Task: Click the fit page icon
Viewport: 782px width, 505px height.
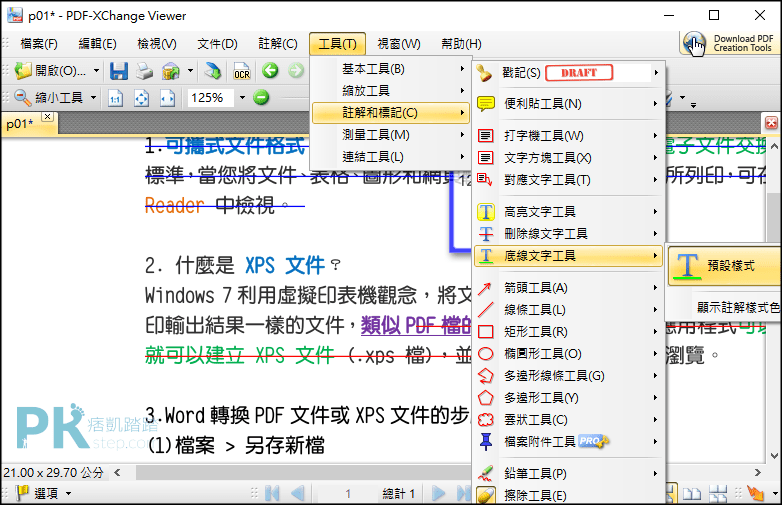Action: click(x=141, y=98)
